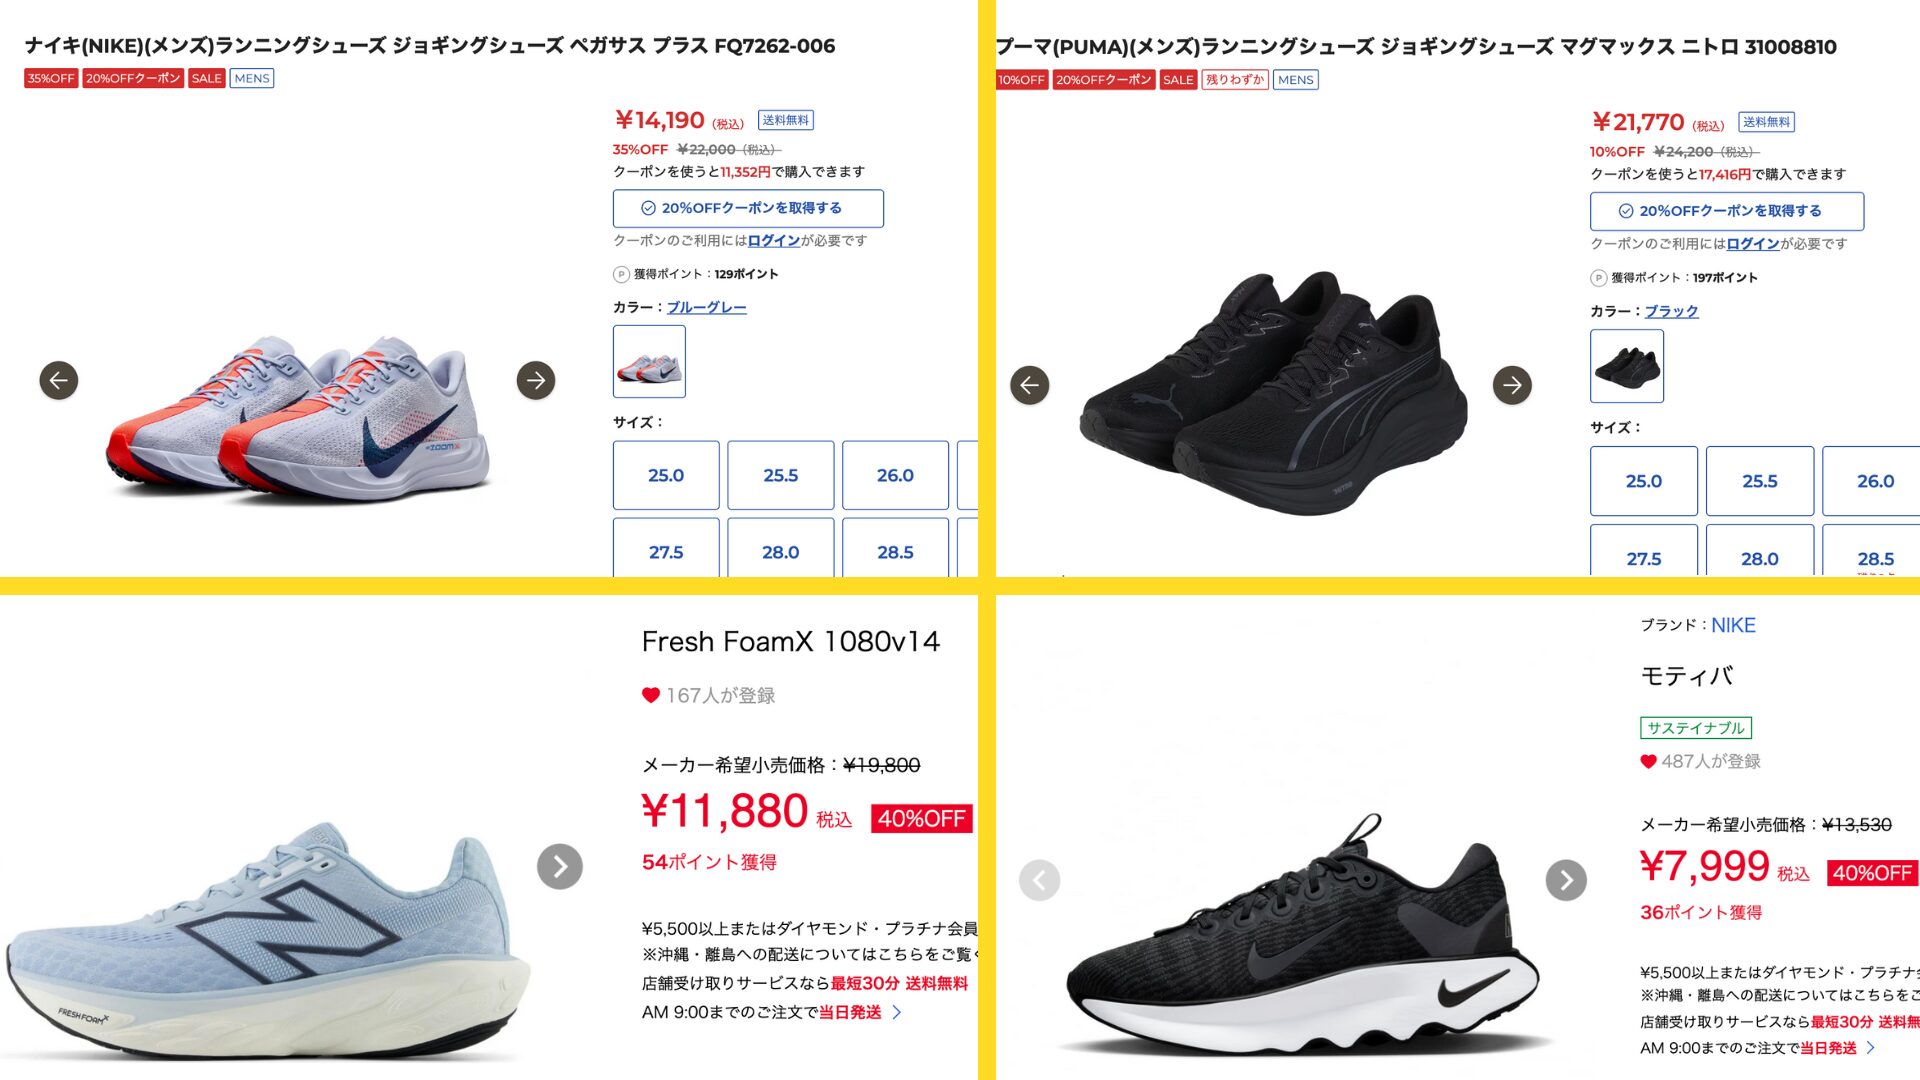
Task: Show next Nike Motiva photo
Action: pyautogui.click(x=1566, y=880)
